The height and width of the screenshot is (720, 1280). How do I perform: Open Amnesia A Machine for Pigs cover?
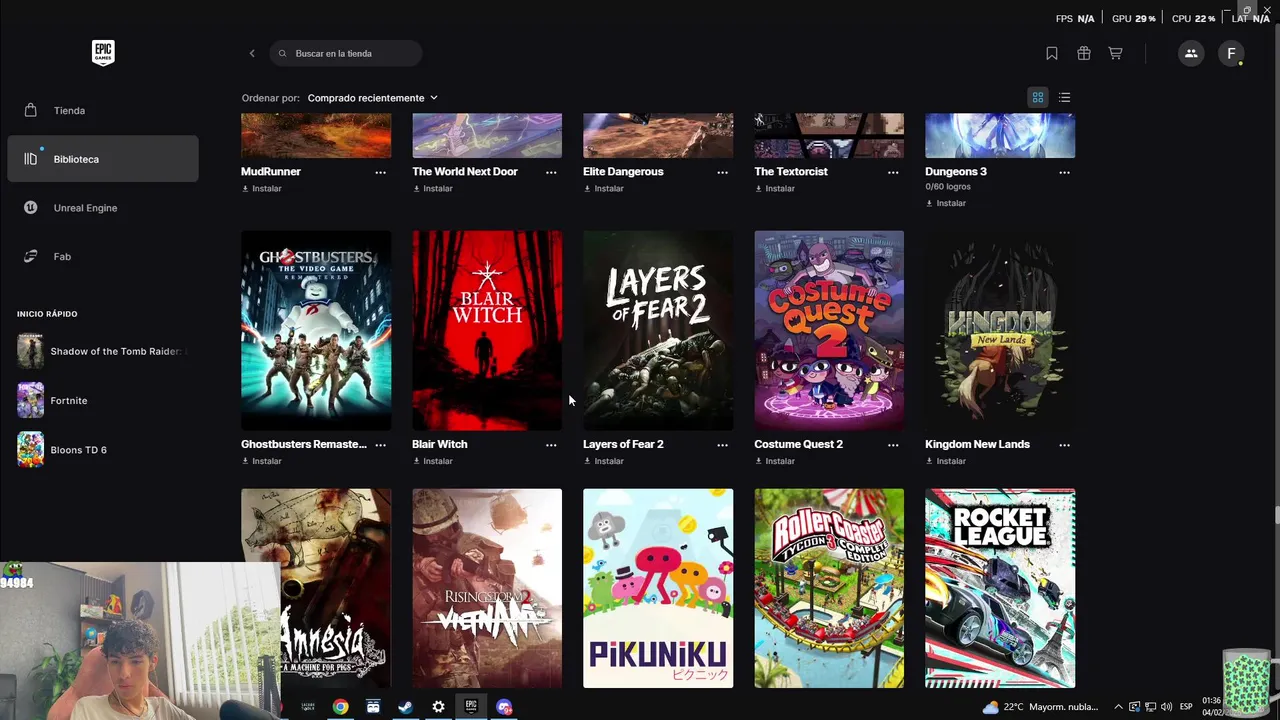click(x=316, y=588)
